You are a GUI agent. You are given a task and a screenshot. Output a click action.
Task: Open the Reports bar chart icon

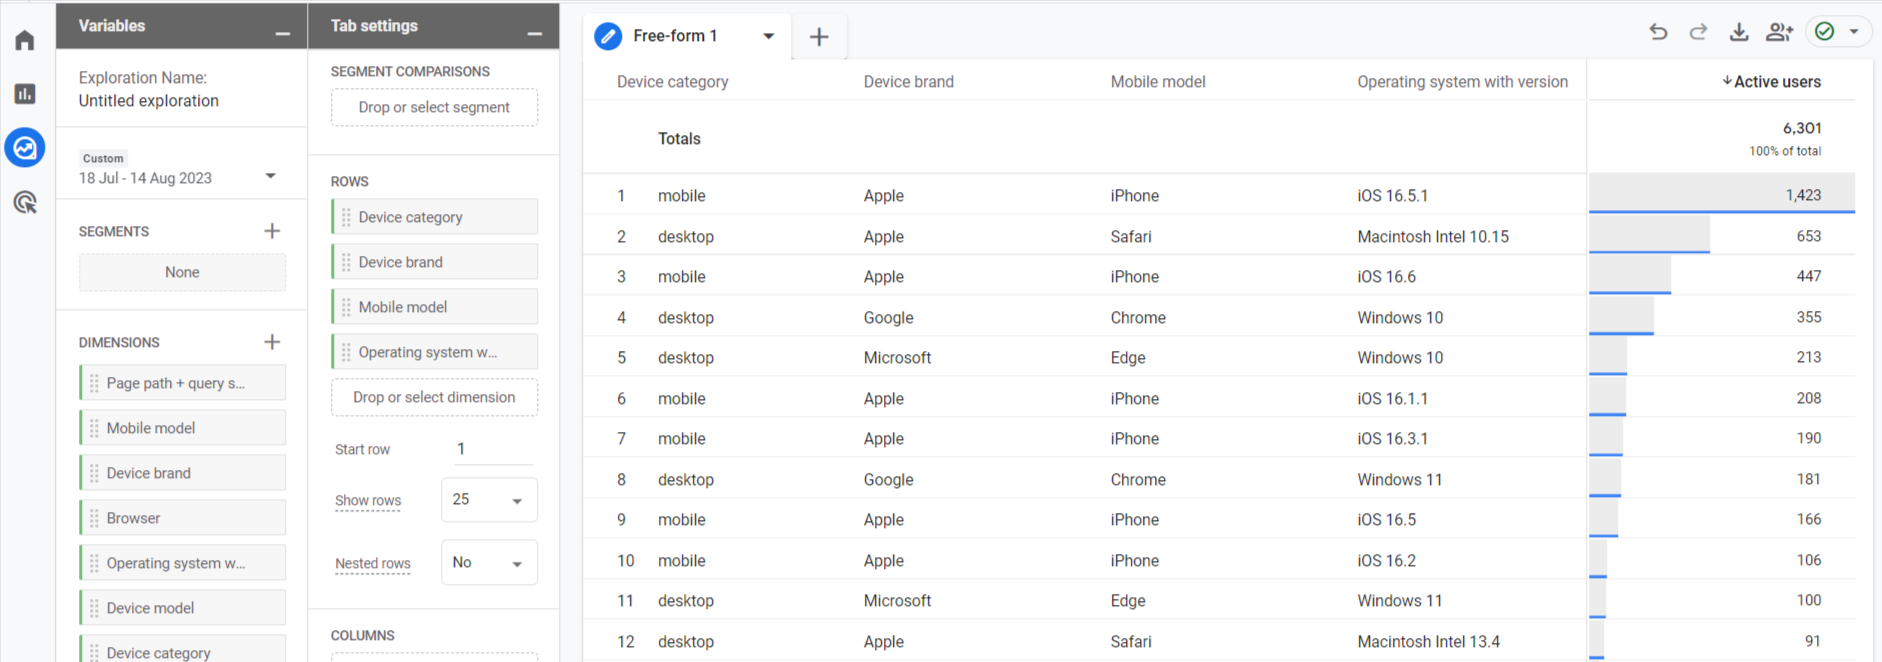click(25, 94)
